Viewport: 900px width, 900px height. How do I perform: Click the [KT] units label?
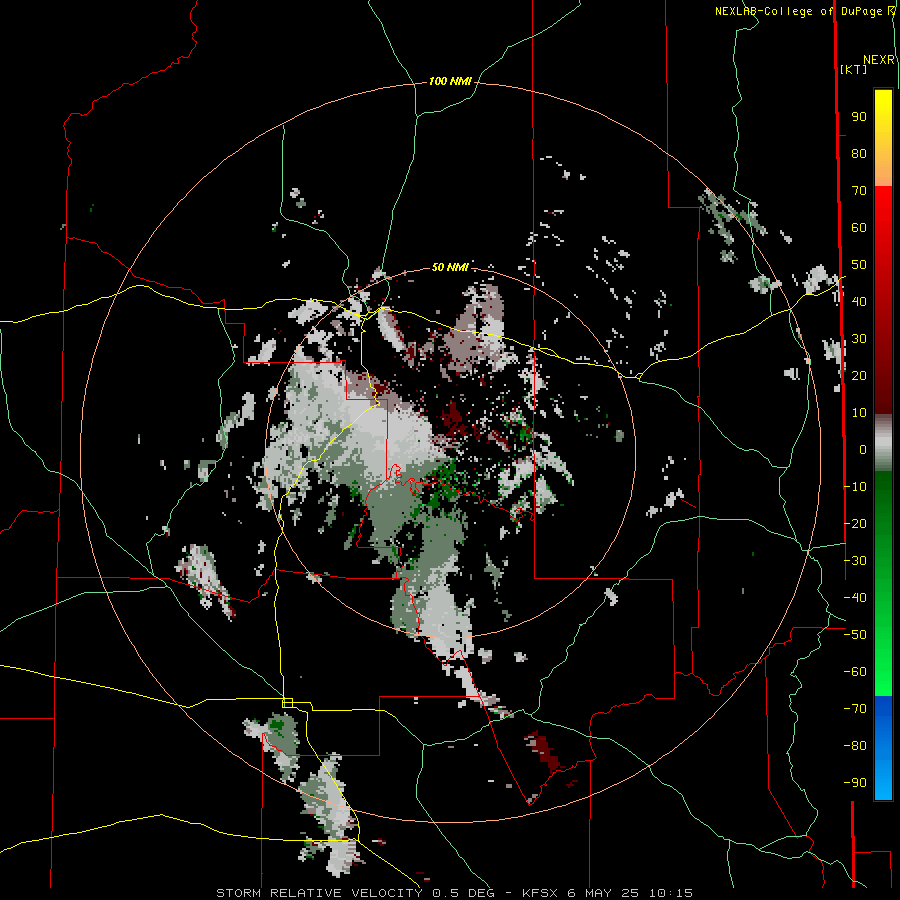(853, 69)
